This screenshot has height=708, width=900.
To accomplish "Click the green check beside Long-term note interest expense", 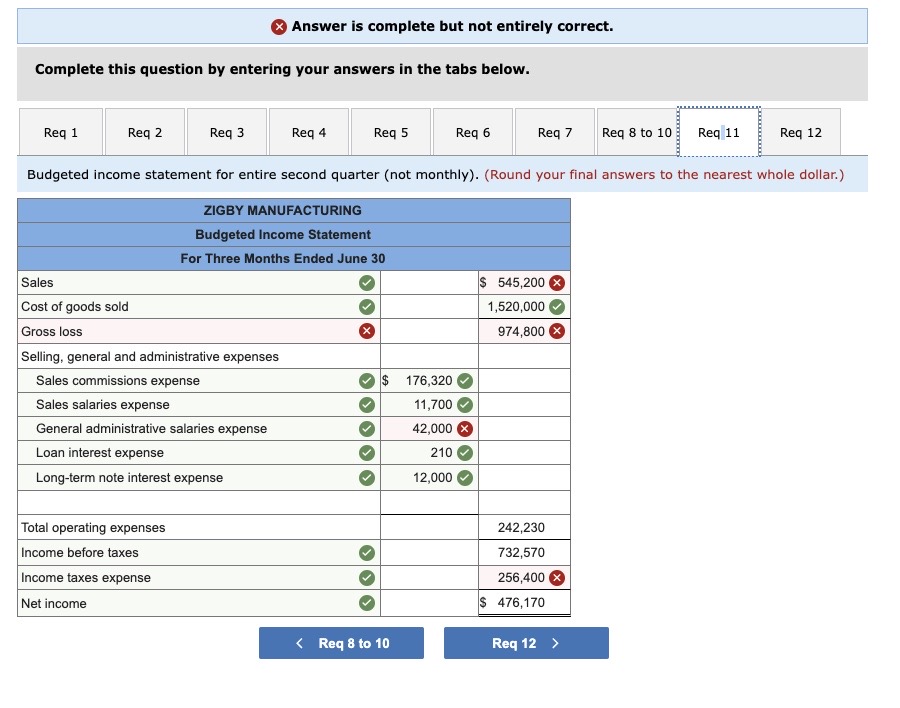I will click(x=367, y=478).
